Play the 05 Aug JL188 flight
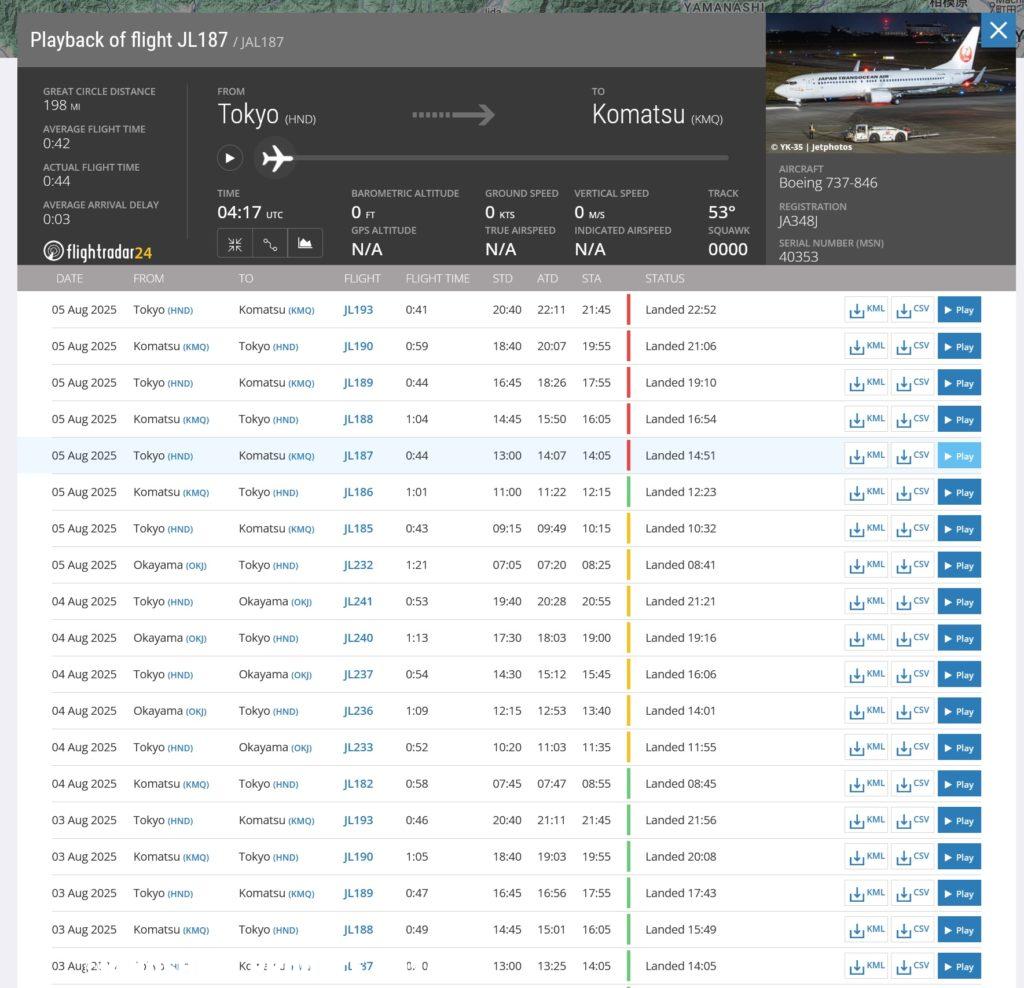 [958, 419]
